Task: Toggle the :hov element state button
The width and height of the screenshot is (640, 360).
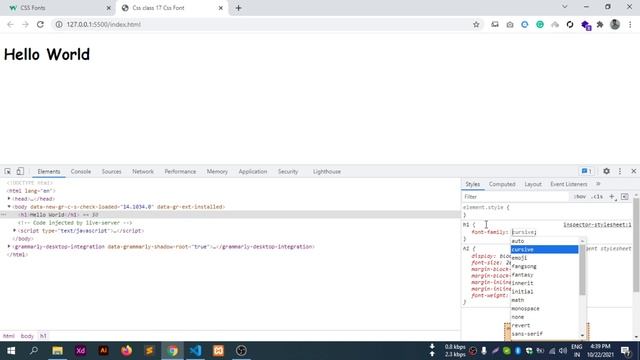Action: (x=580, y=197)
